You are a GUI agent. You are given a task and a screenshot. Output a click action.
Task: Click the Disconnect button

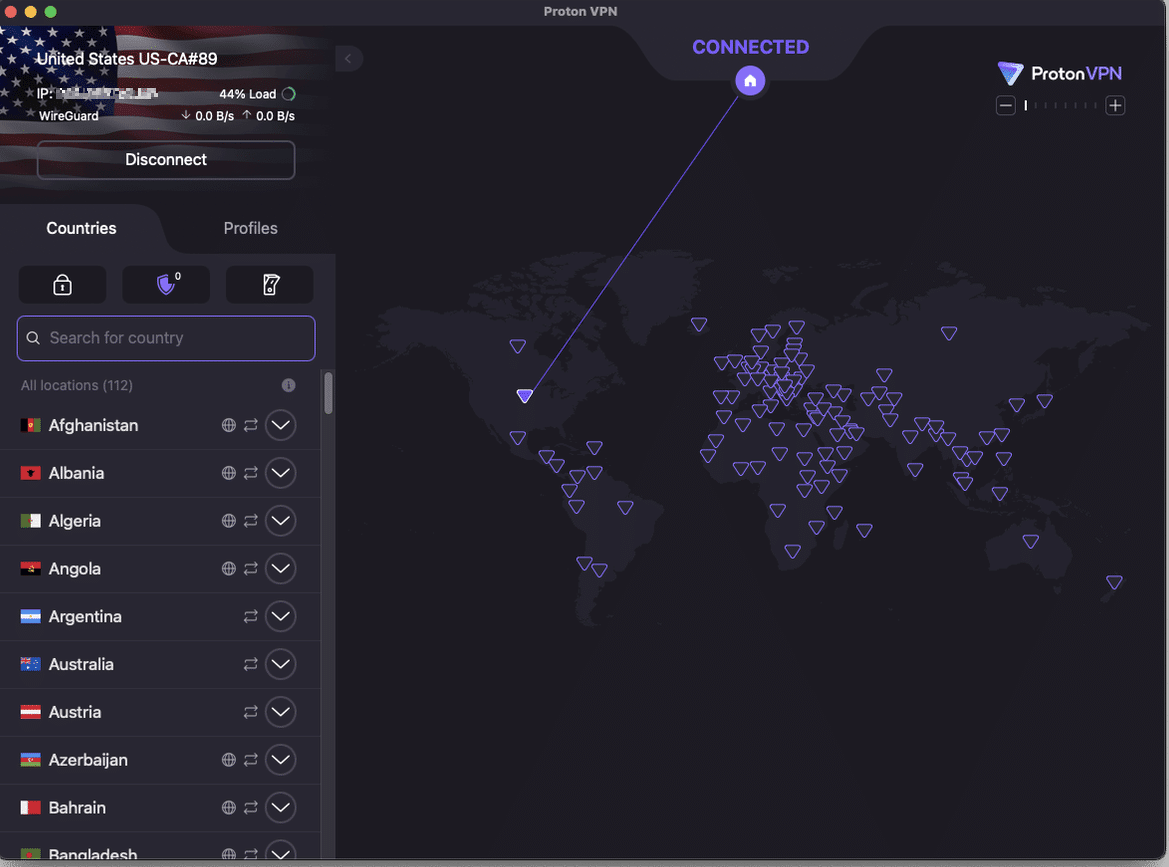tap(165, 160)
